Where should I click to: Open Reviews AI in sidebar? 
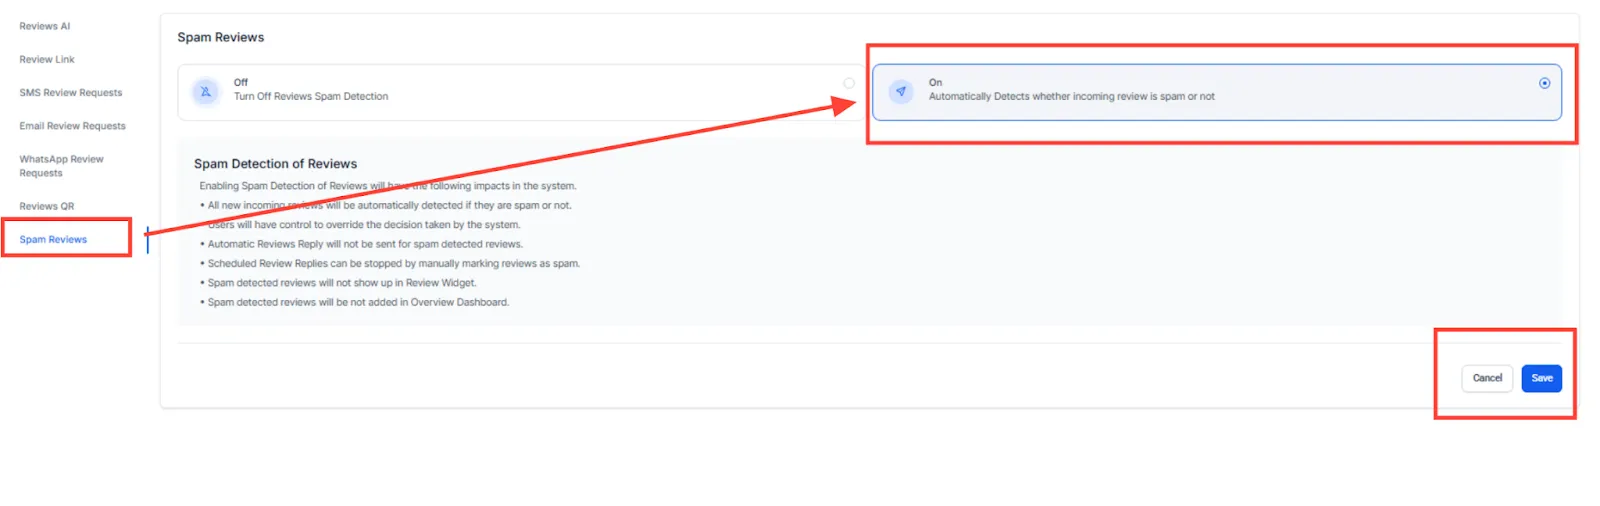point(45,26)
